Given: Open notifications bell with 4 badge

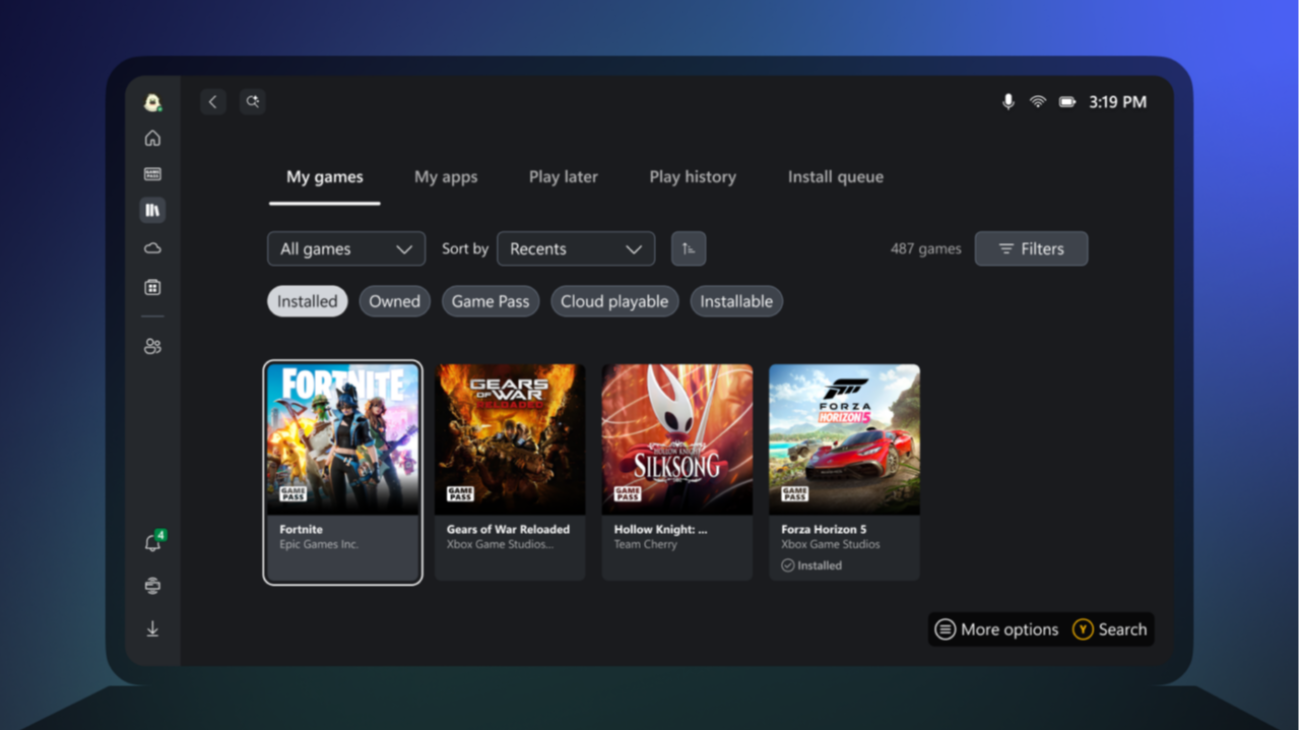Looking at the screenshot, I should point(152,543).
